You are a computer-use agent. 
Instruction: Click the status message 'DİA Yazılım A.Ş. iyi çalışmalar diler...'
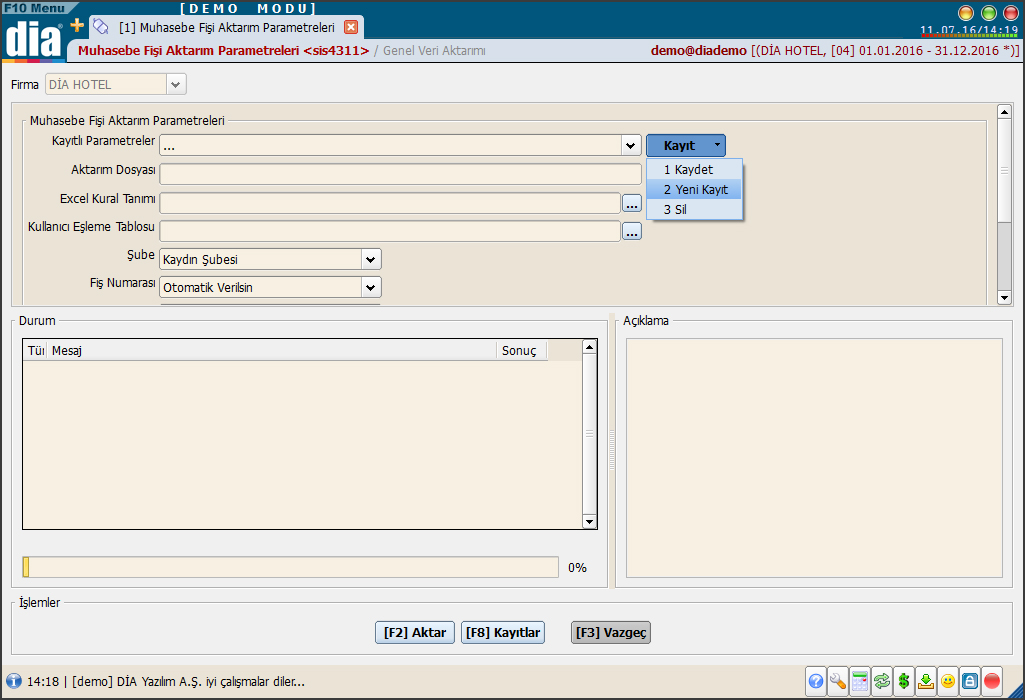[x=211, y=682]
